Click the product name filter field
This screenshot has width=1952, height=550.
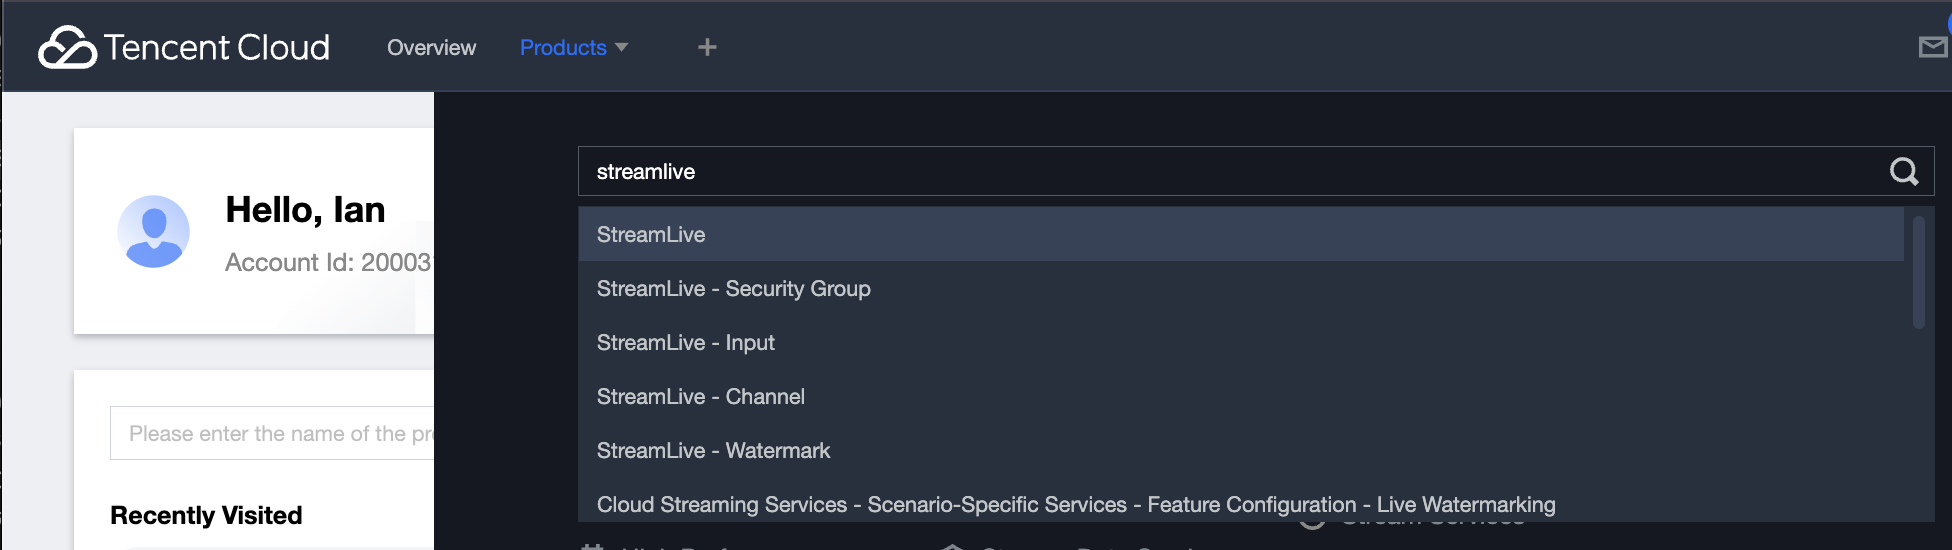pos(272,433)
